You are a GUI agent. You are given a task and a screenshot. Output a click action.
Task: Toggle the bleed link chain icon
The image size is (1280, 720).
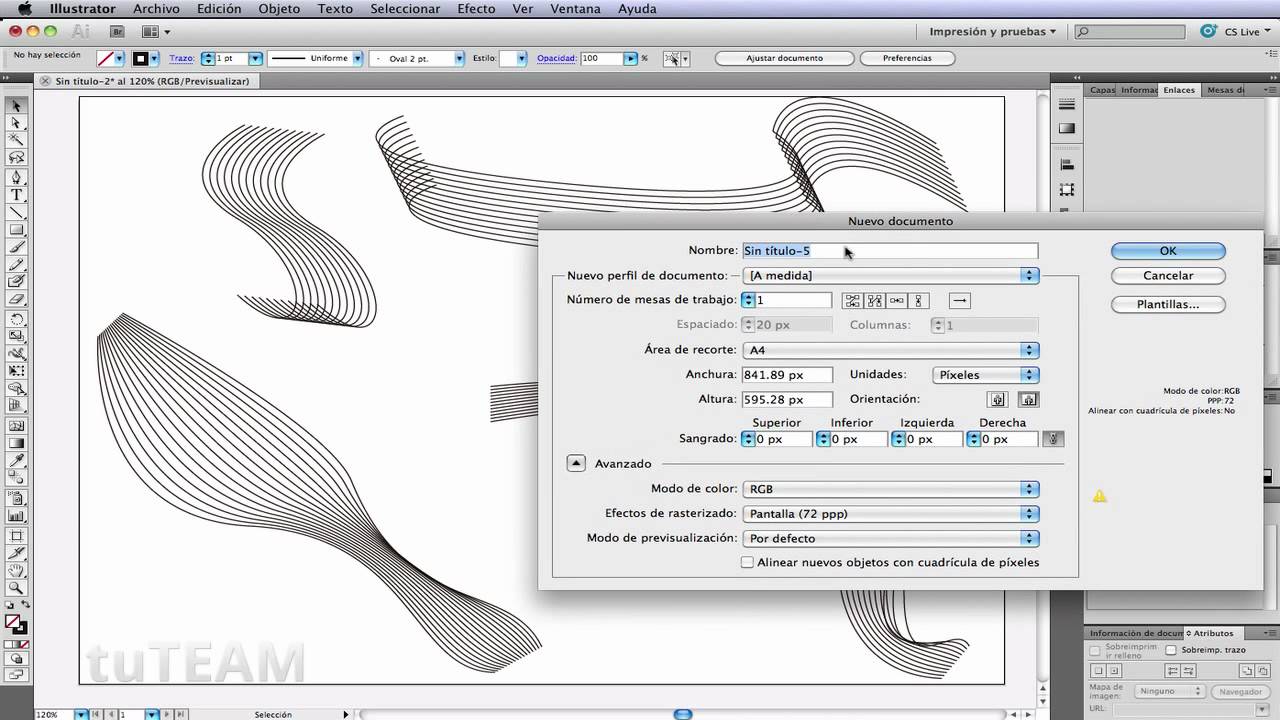coord(1052,439)
